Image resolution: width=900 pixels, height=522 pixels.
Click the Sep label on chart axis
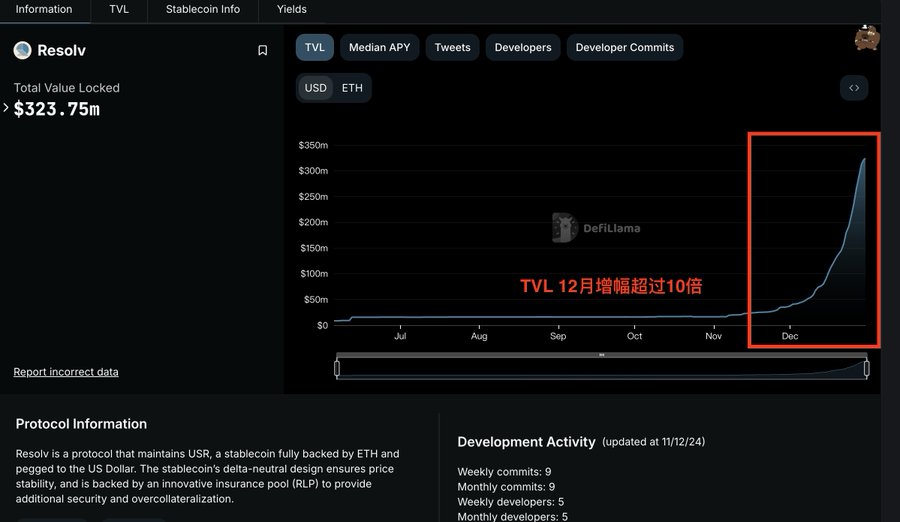click(x=558, y=336)
